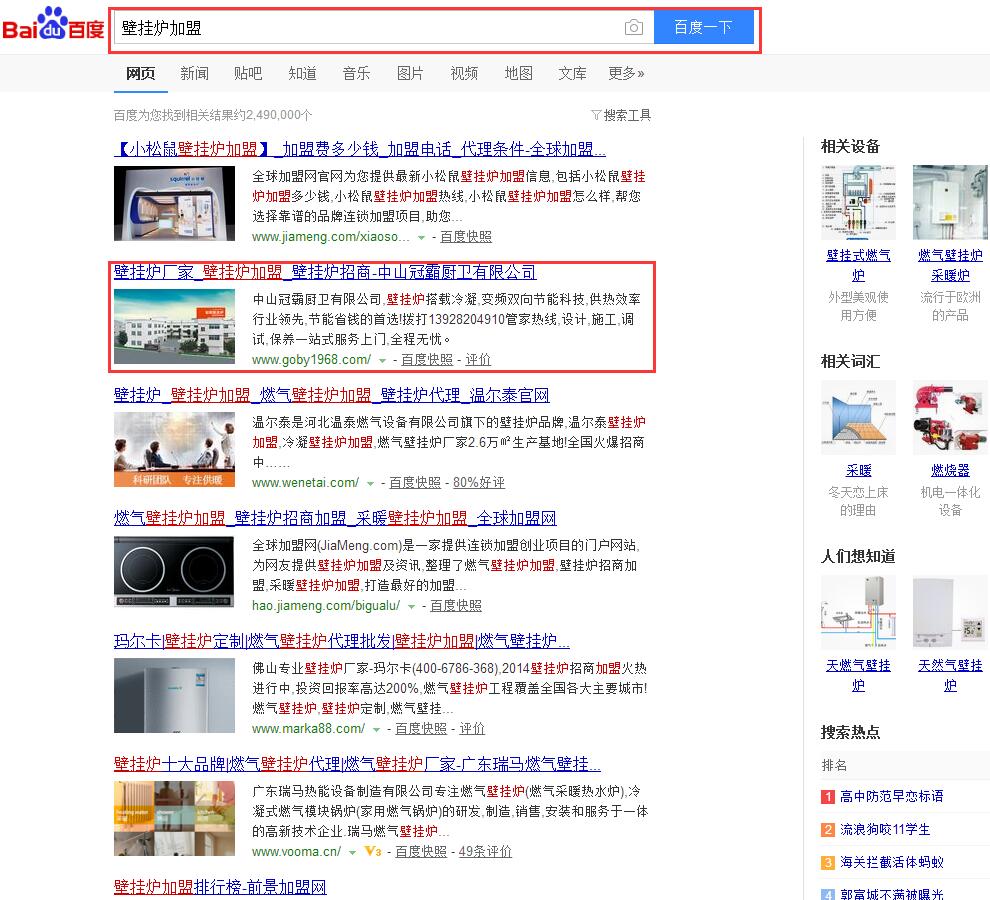Click the V3 badge next to www.vooma.cn
This screenshot has height=900, width=990.
click(x=374, y=852)
